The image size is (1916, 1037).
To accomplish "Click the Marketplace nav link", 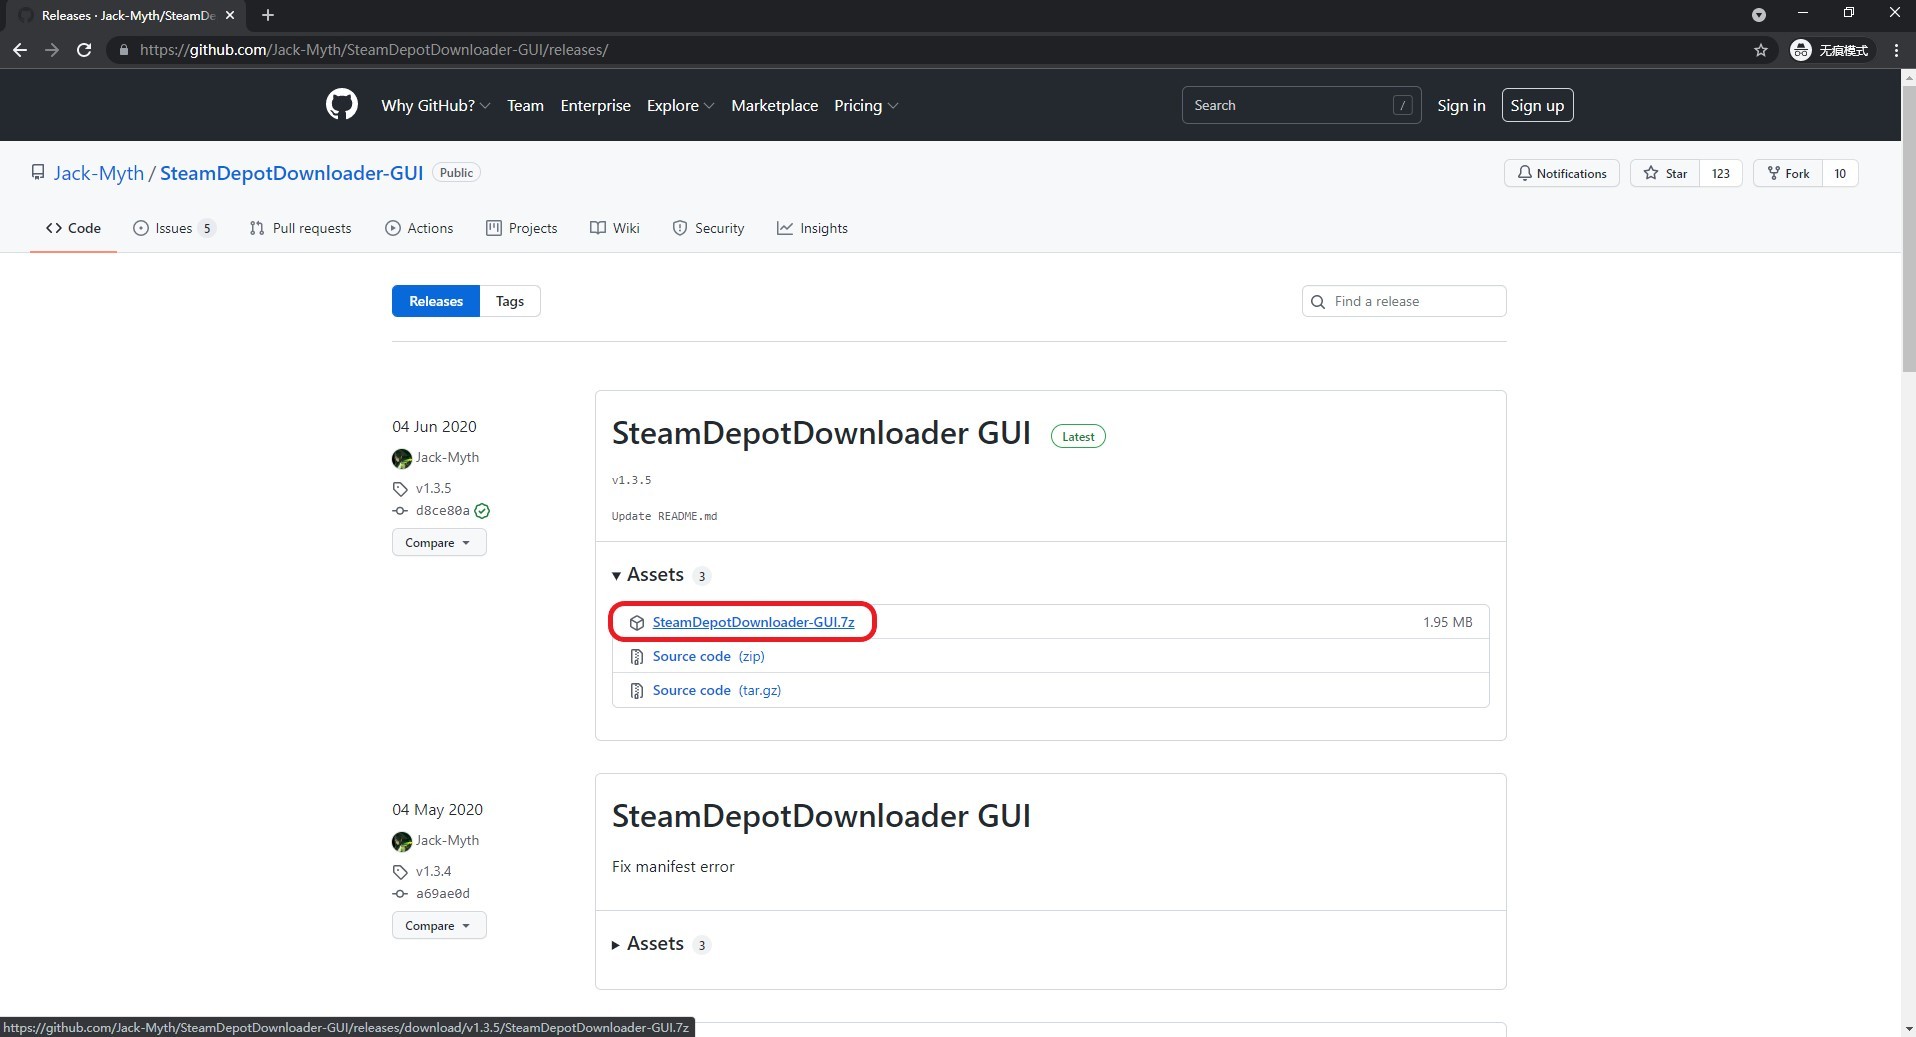I will (x=774, y=105).
